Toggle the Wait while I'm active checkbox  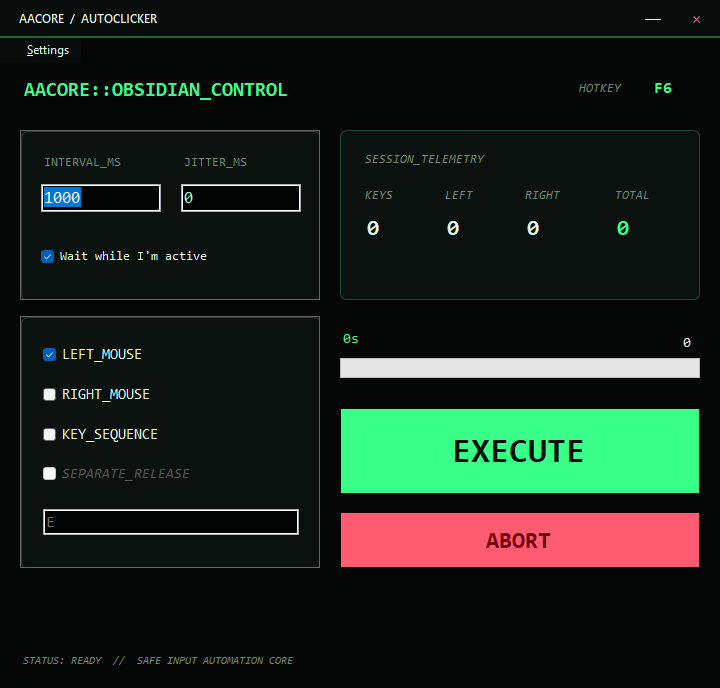pyautogui.click(x=47, y=256)
